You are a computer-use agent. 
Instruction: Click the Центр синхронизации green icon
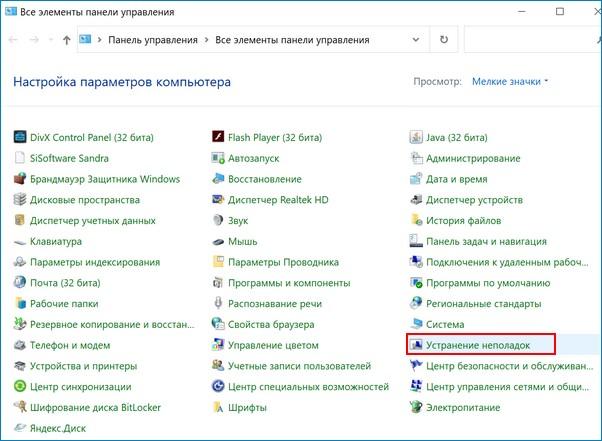pyautogui.click(x=20, y=386)
